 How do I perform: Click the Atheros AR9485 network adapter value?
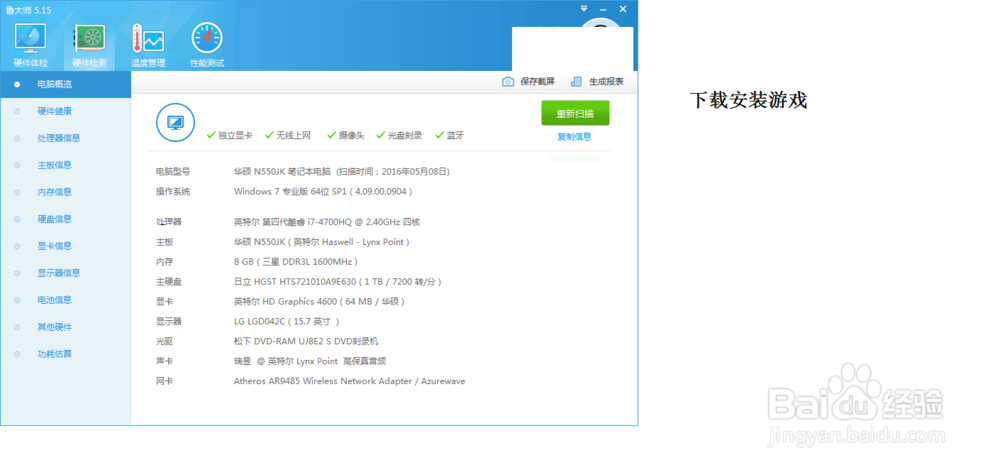tap(349, 381)
